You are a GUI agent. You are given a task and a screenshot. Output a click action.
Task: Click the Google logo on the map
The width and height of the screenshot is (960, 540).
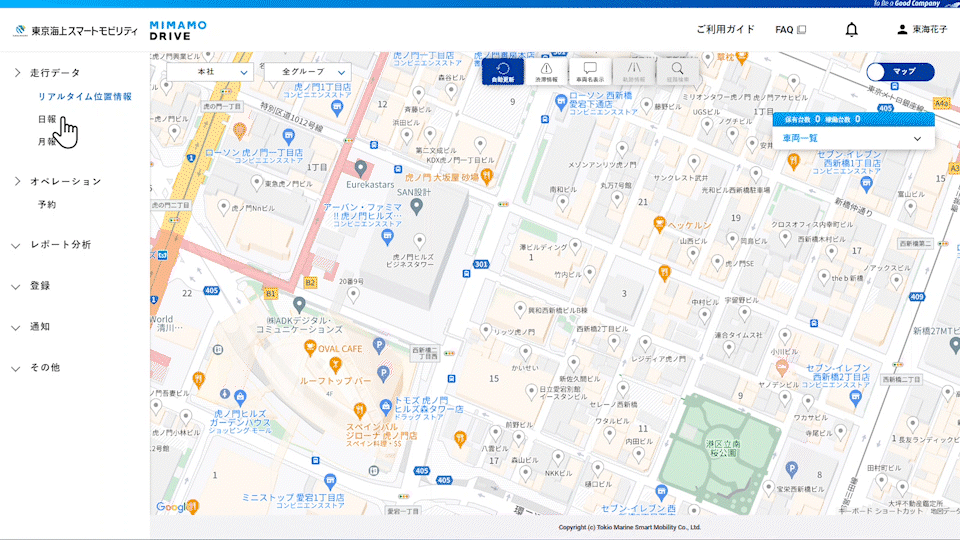point(173,507)
